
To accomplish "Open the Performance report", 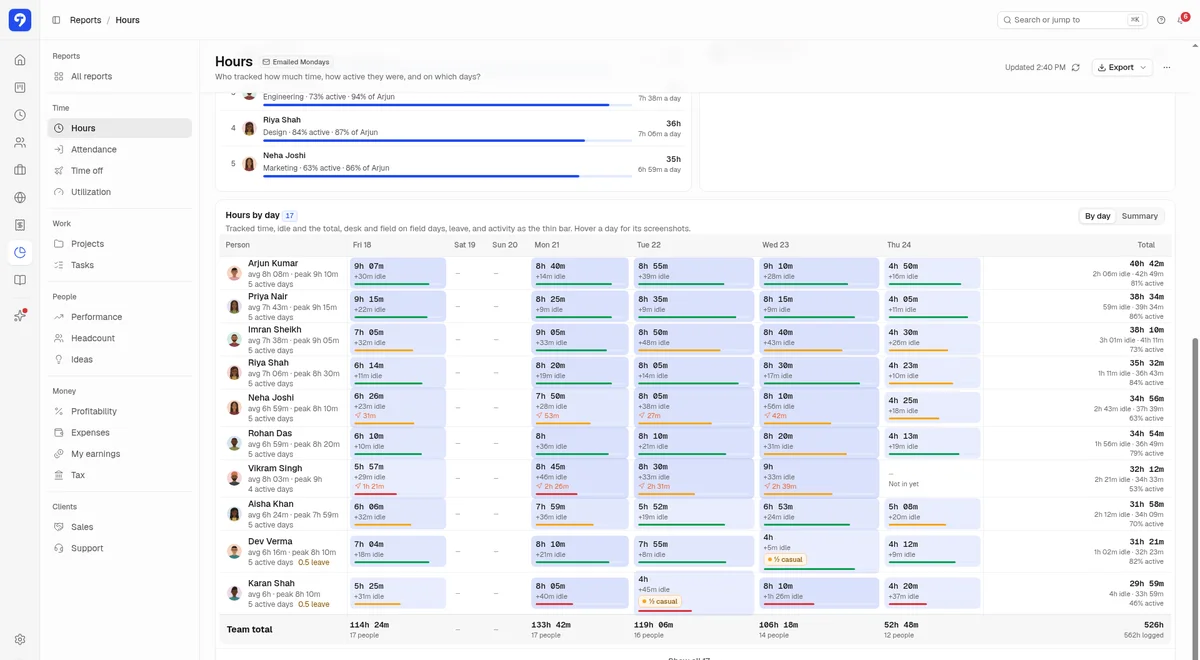I will pos(119,317).
